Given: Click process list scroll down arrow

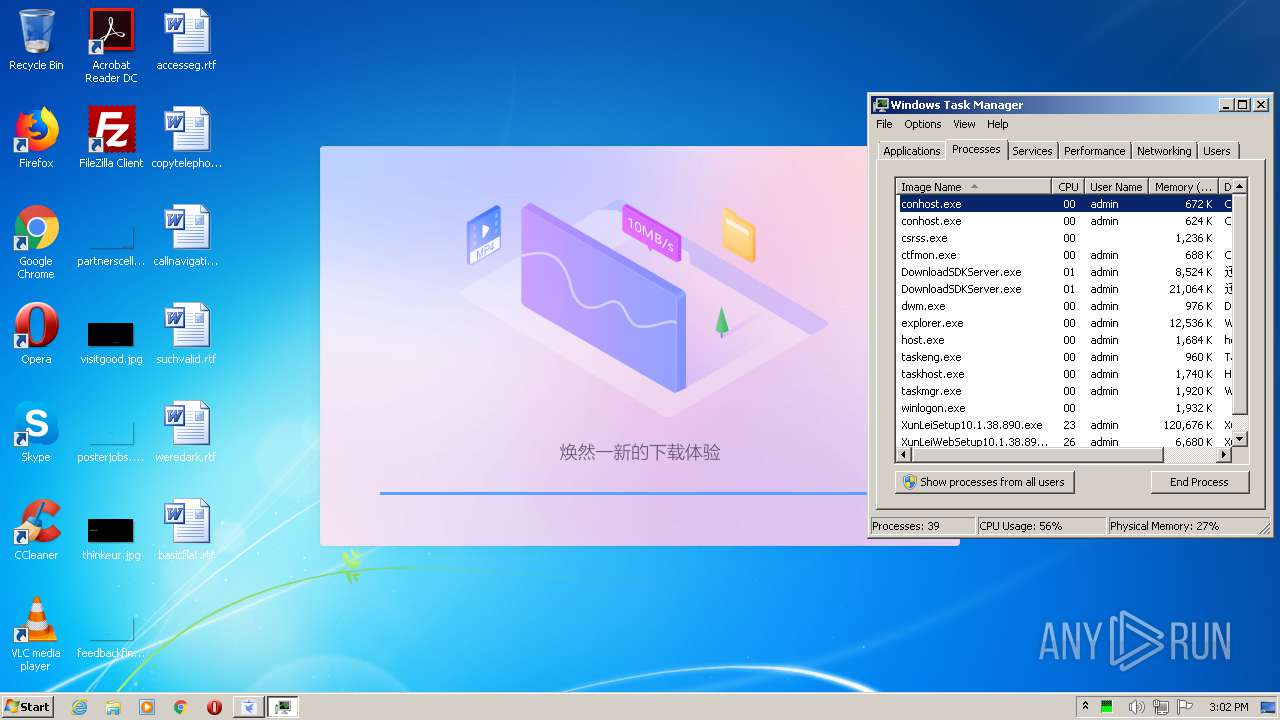Looking at the screenshot, I should 1239,439.
